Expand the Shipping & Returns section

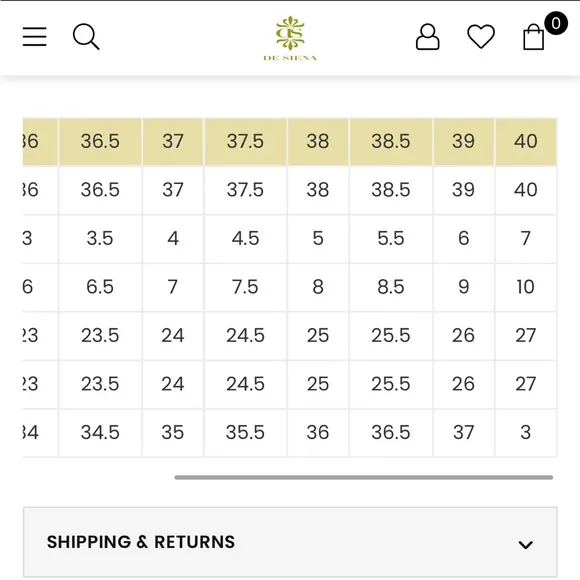pyautogui.click(x=290, y=542)
